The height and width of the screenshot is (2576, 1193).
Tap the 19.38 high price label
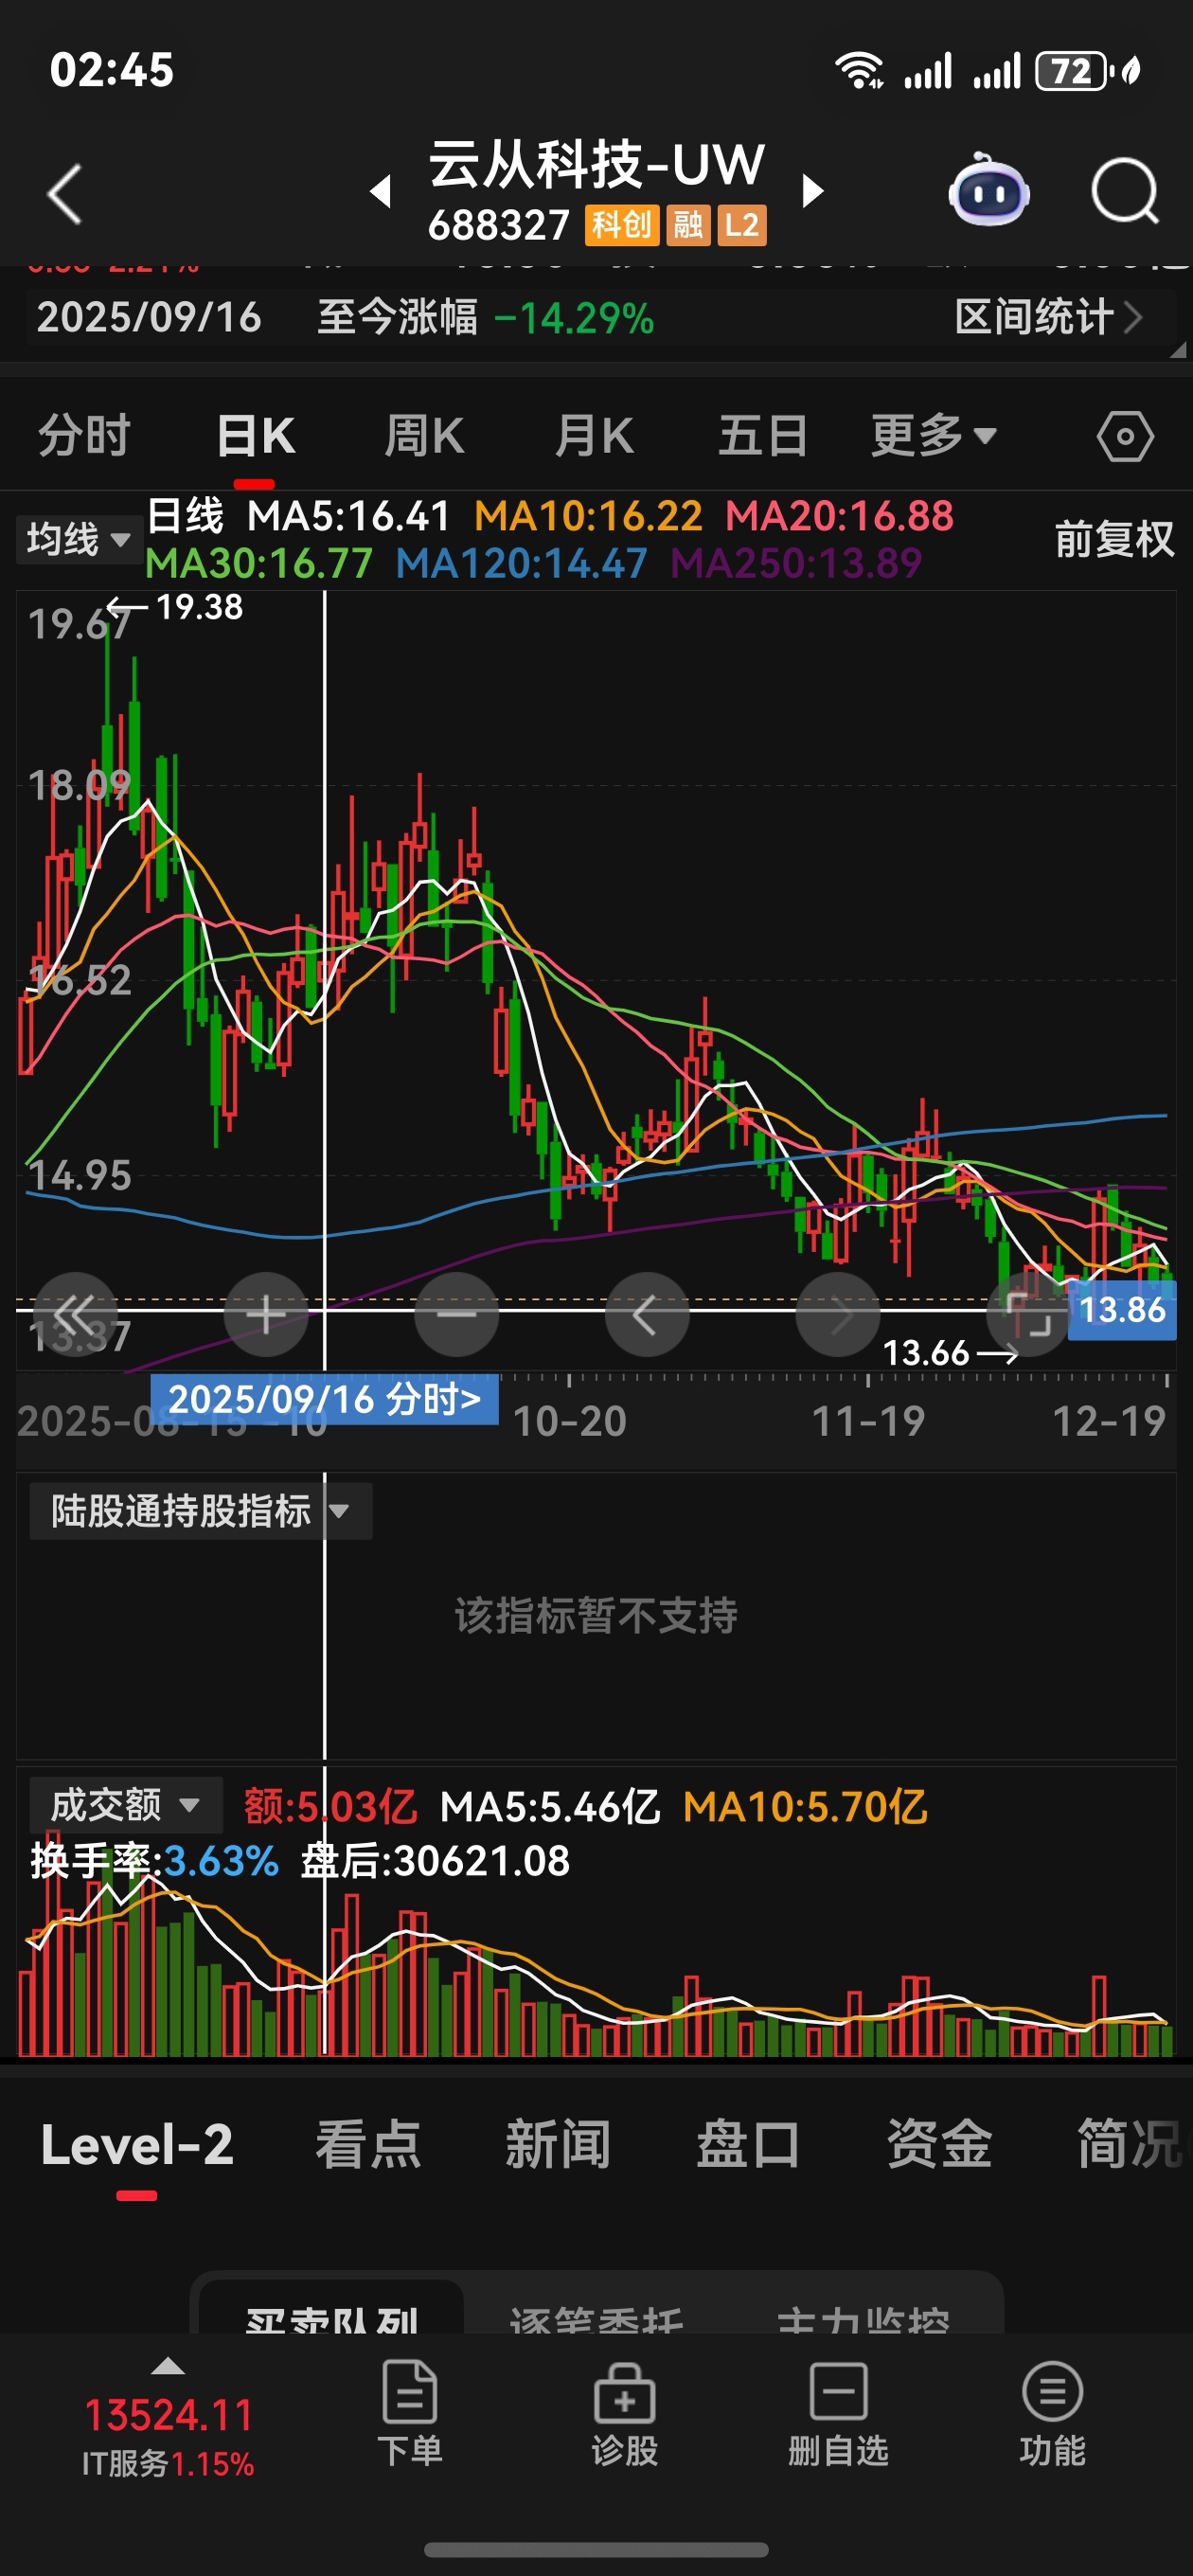tap(199, 607)
